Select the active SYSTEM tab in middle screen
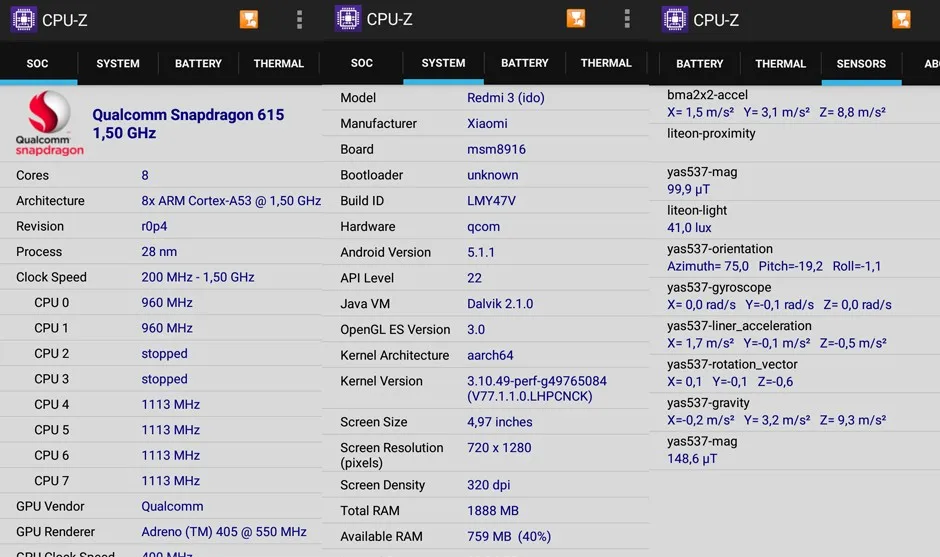The height and width of the screenshot is (557, 940). click(x=443, y=63)
